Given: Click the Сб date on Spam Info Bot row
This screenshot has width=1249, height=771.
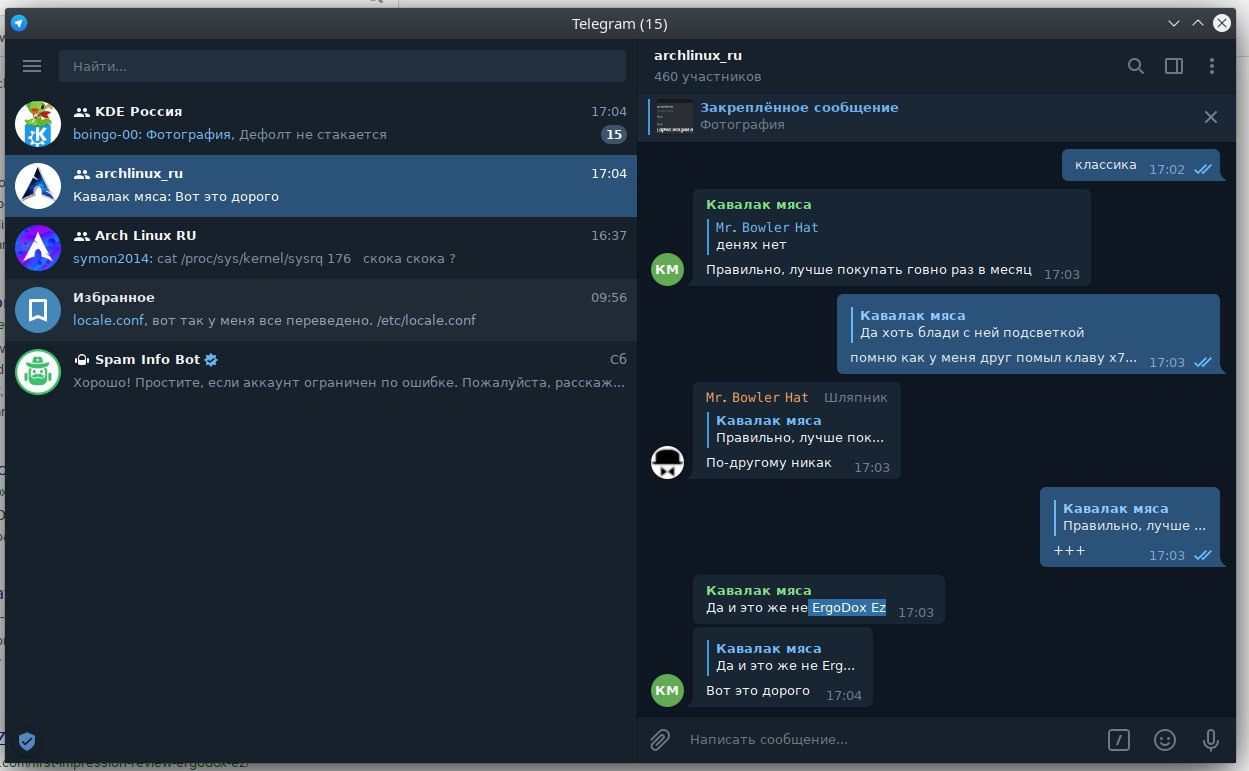Looking at the screenshot, I should coord(618,360).
